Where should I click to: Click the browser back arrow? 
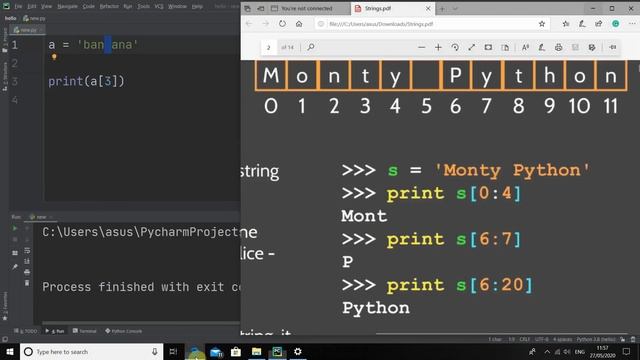click(249, 24)
